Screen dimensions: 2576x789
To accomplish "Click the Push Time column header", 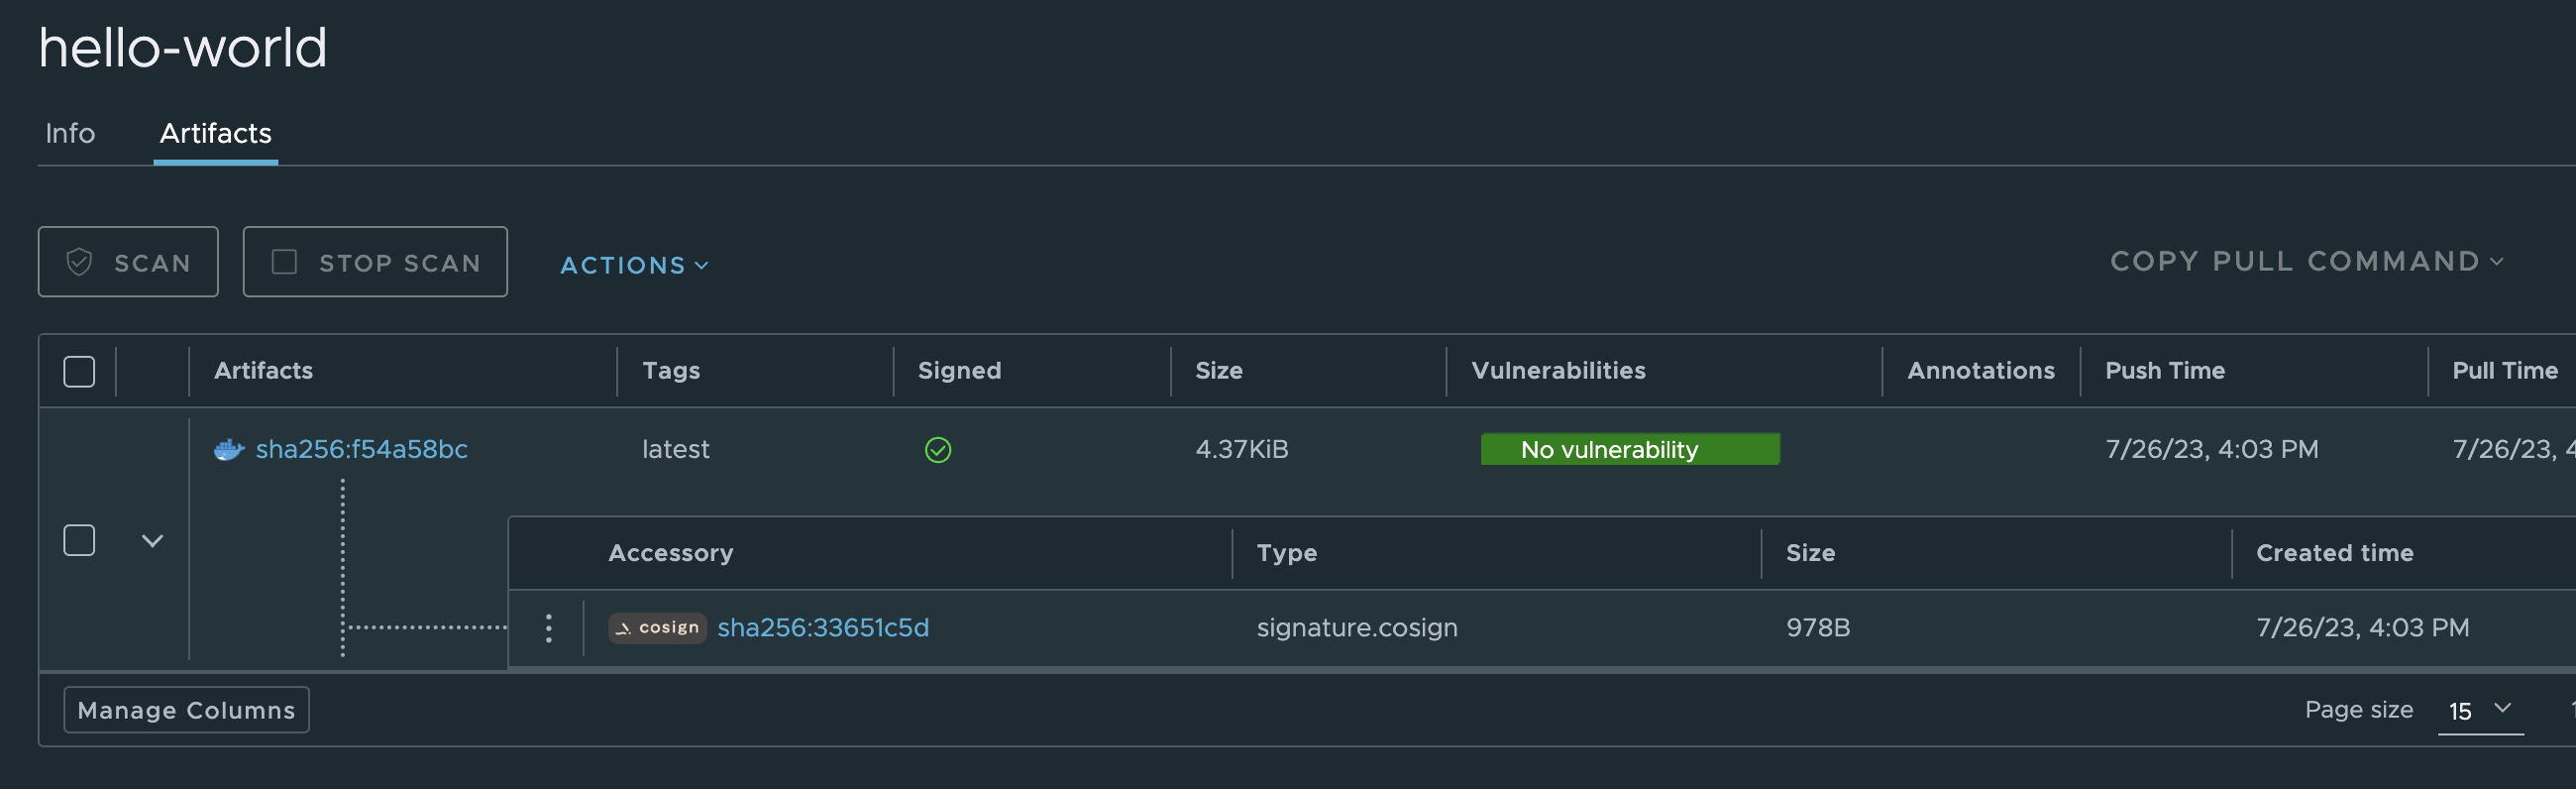I will coord(2165,370).
